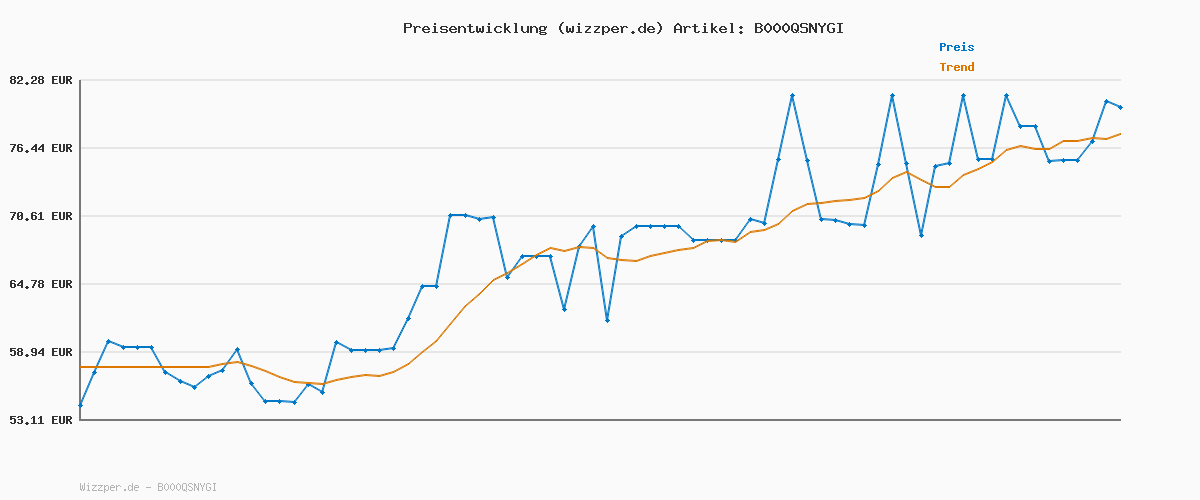Select the last data point of blue price line

(1120, 107)
